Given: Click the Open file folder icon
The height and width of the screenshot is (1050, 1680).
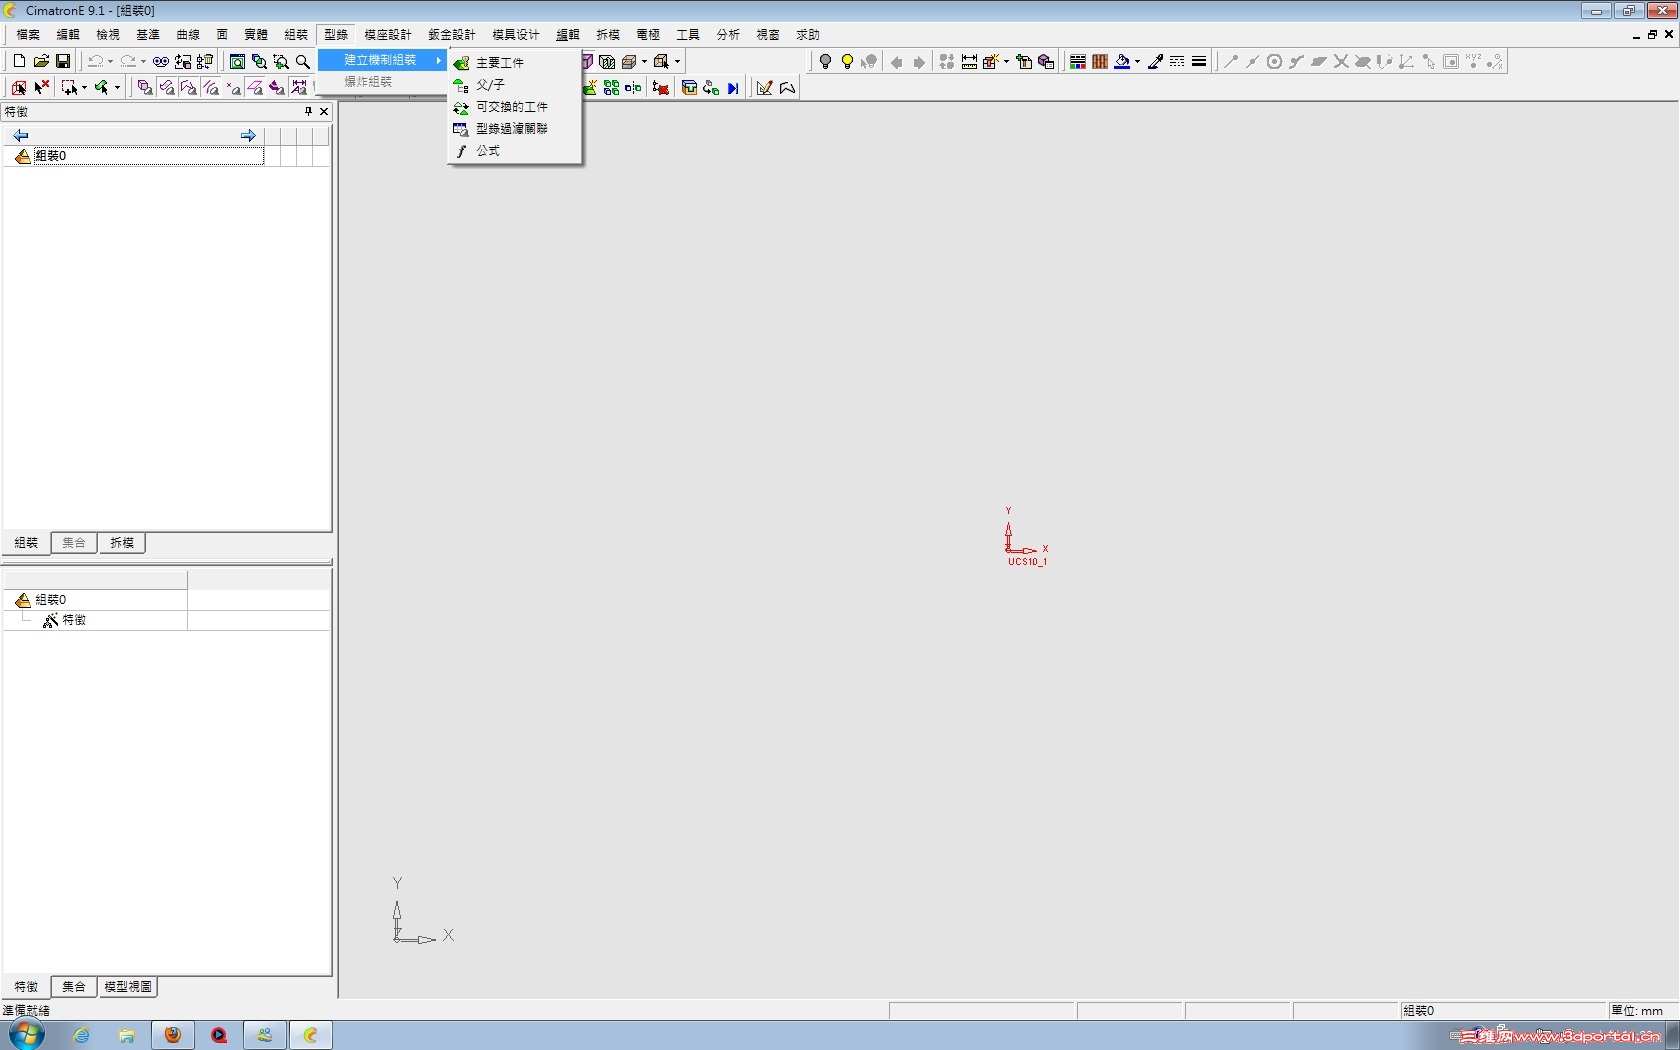Looking at the screenshot, I should click(41, 61).
